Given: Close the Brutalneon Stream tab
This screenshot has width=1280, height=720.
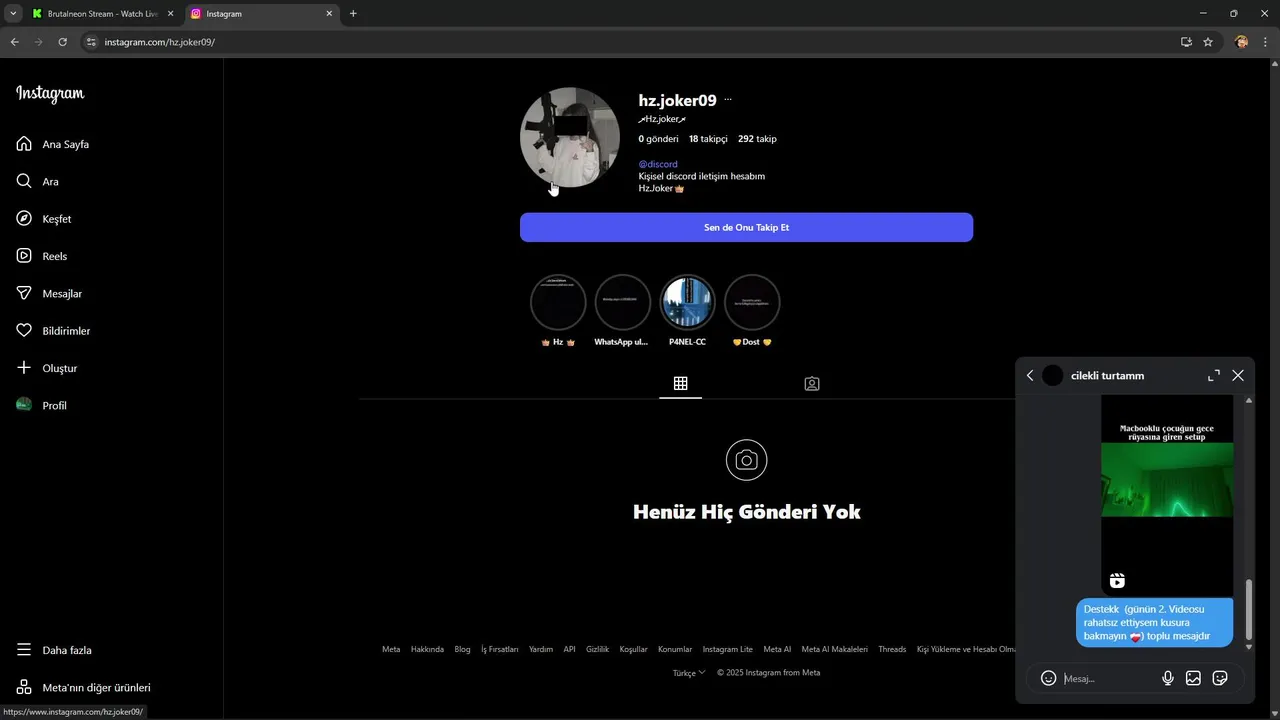Looking at the screenshot, I should click(x=170, y=14).
